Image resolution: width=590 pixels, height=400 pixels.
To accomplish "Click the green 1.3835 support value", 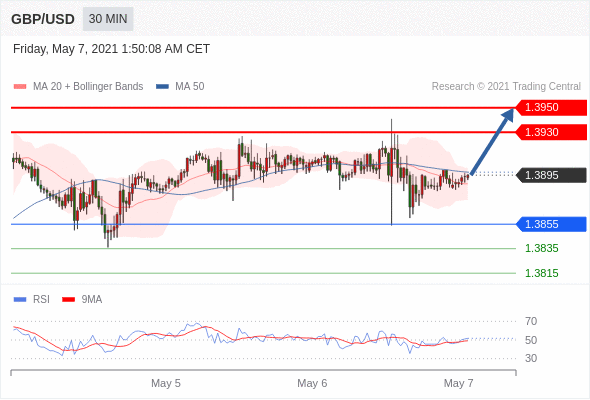I will click(541, 248).
